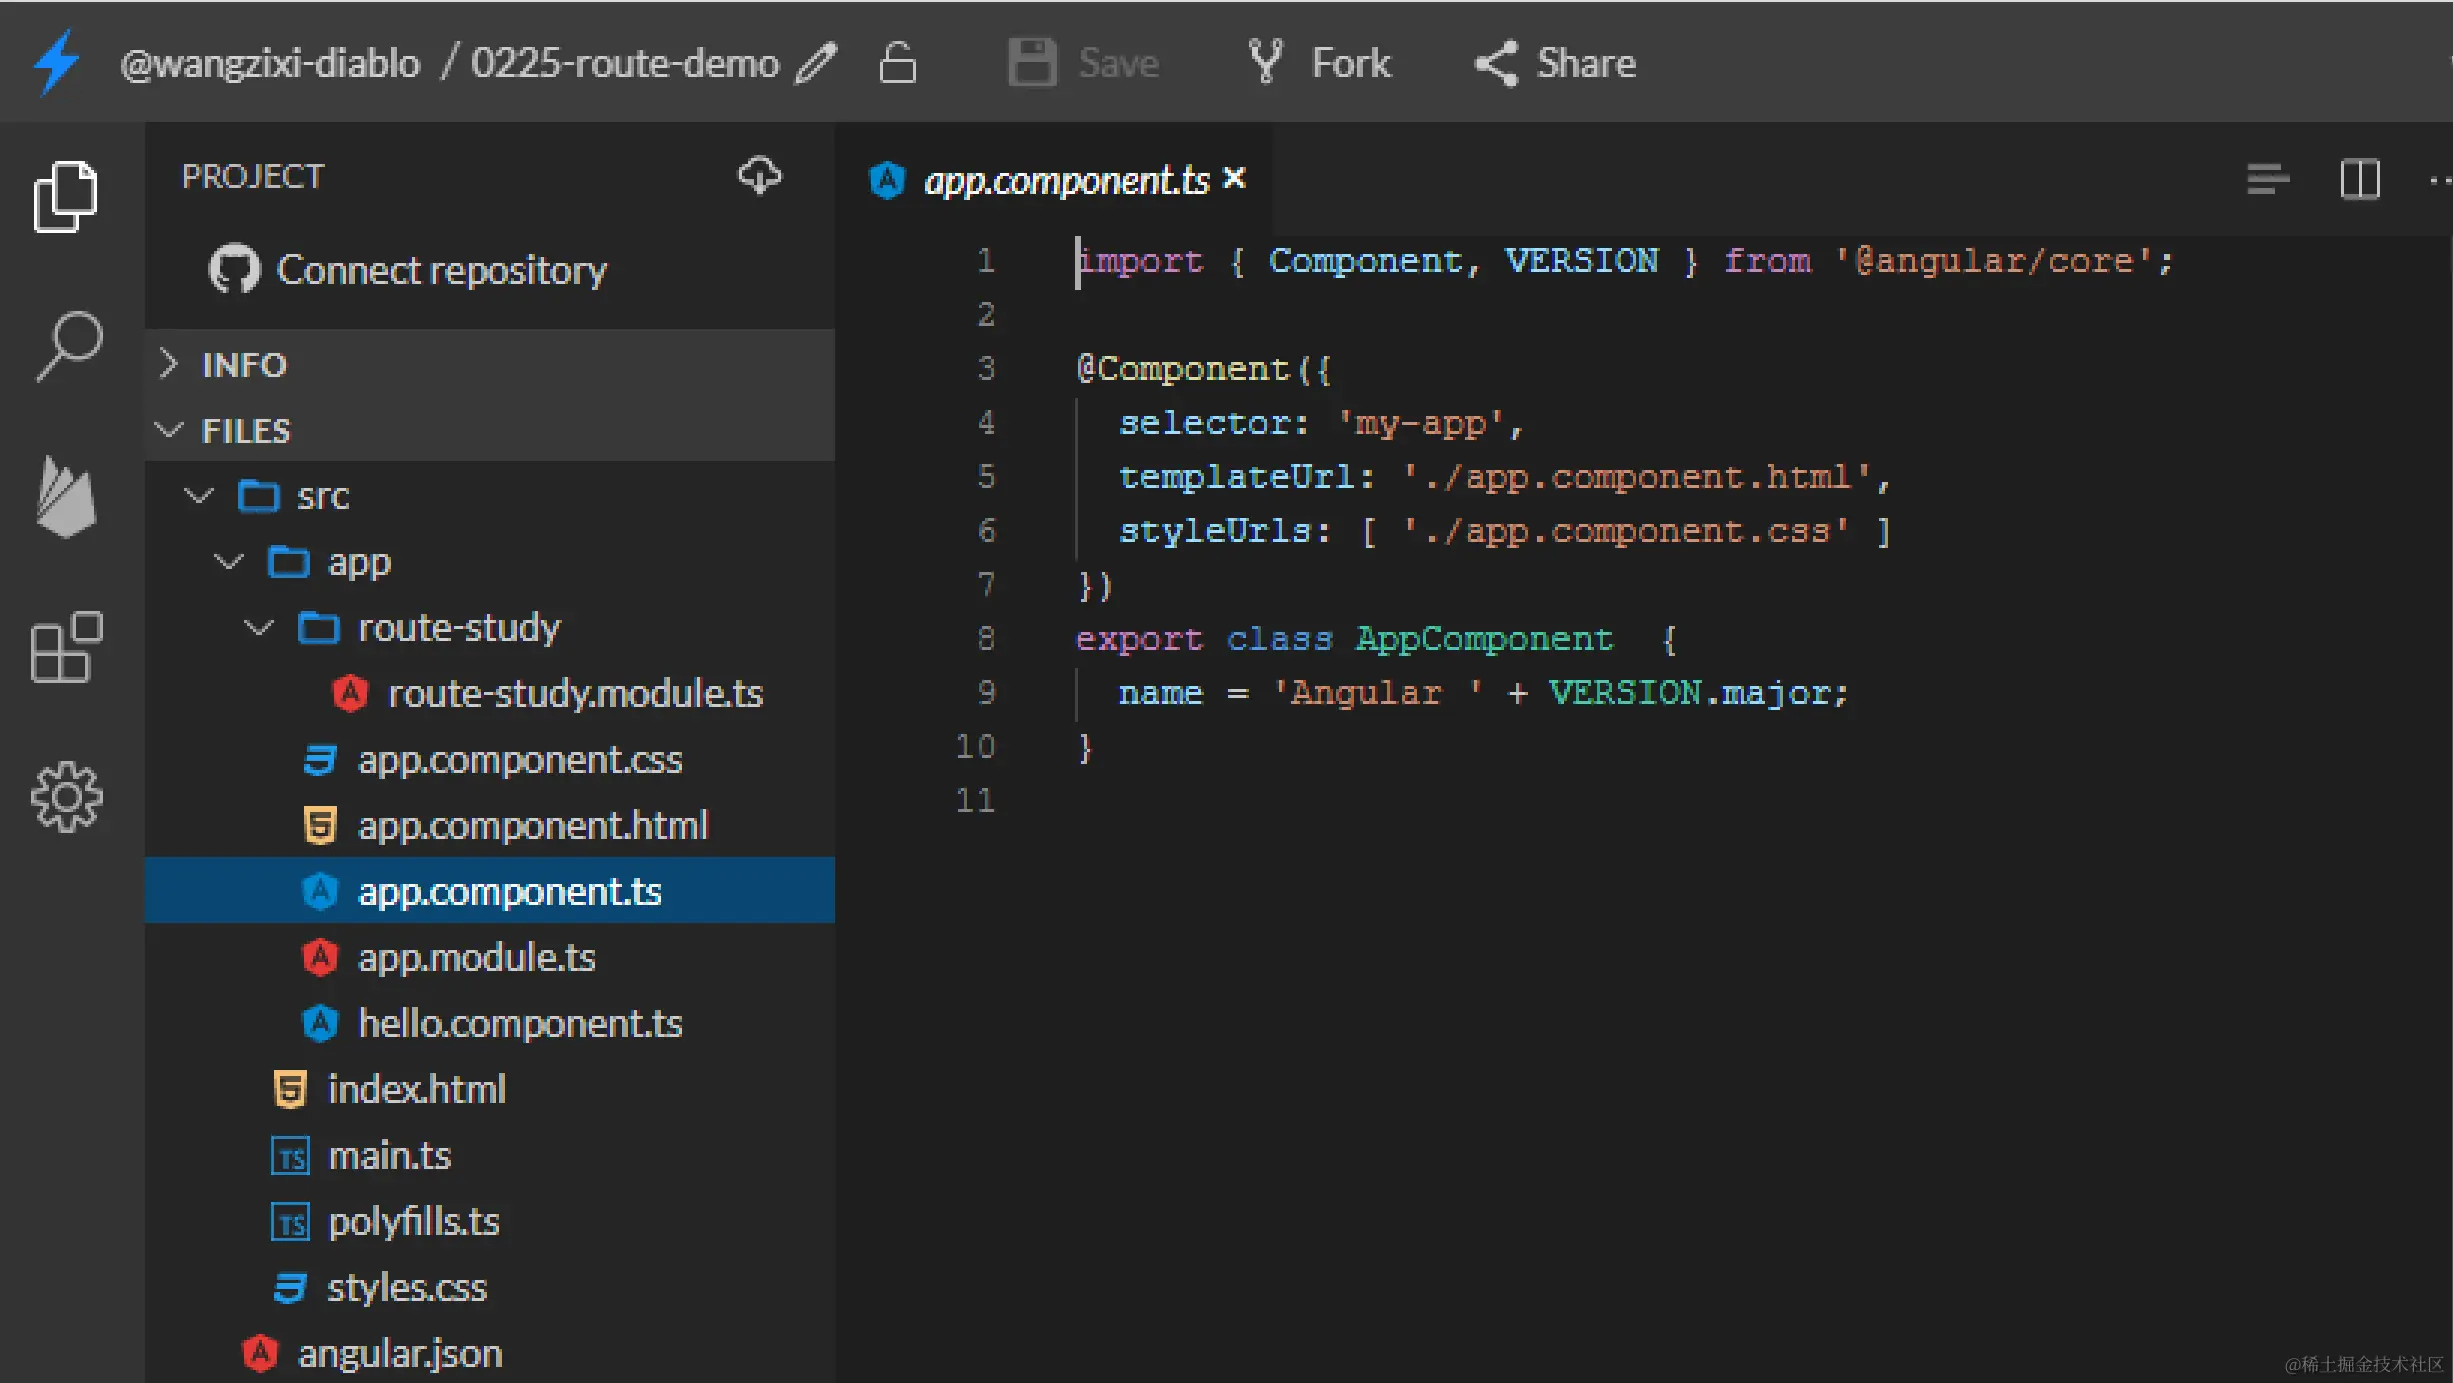Click the StackBlitz lightning bolt logo
This screenshot has width=2453, height=1383.
56,62
